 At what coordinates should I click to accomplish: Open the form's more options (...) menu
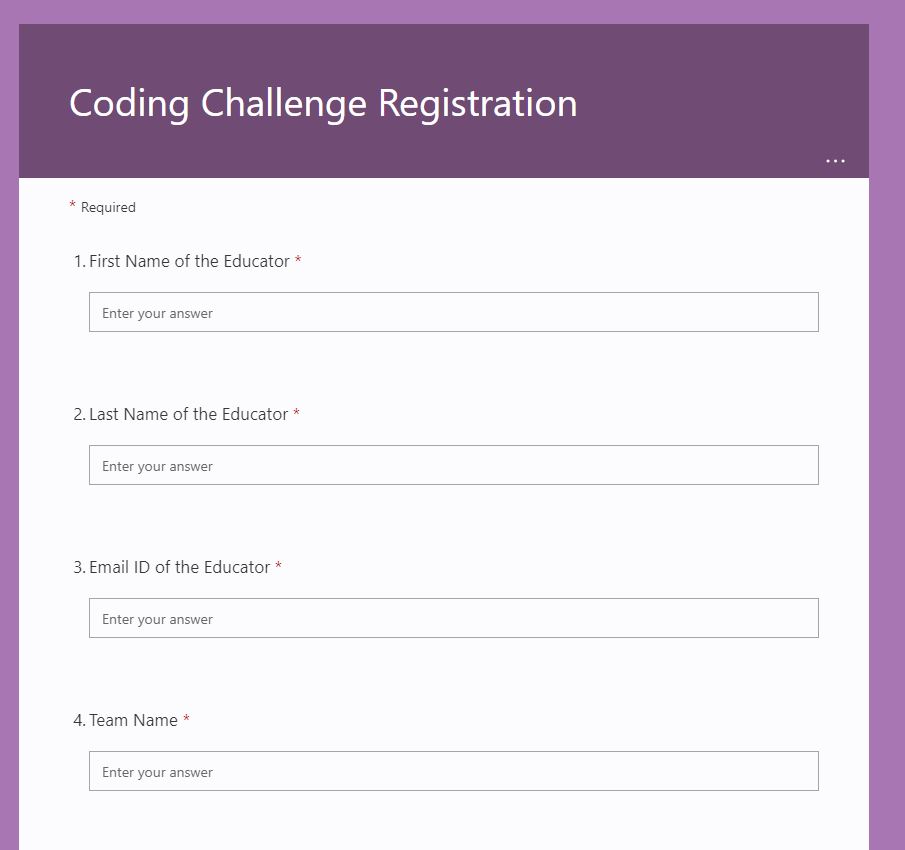pyautogui.click(x=835, y=160)
